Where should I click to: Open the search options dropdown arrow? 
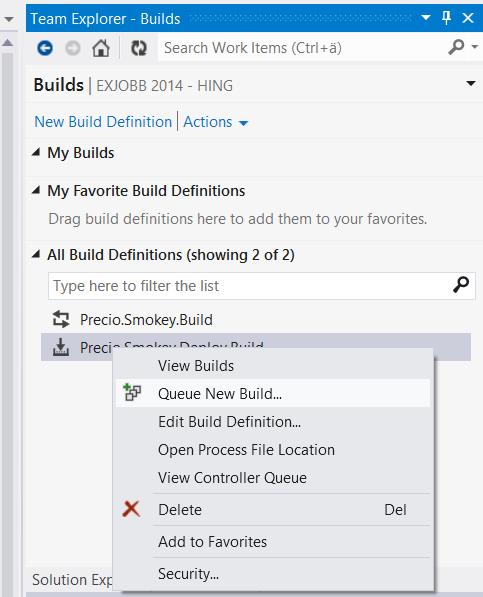475,47
